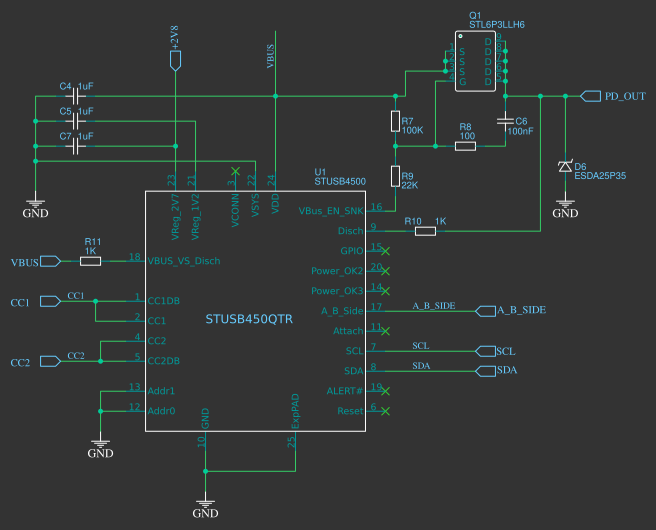Select resistor R10 1K
This screenshot has height=530, width=656.
[x=425, y=231]
